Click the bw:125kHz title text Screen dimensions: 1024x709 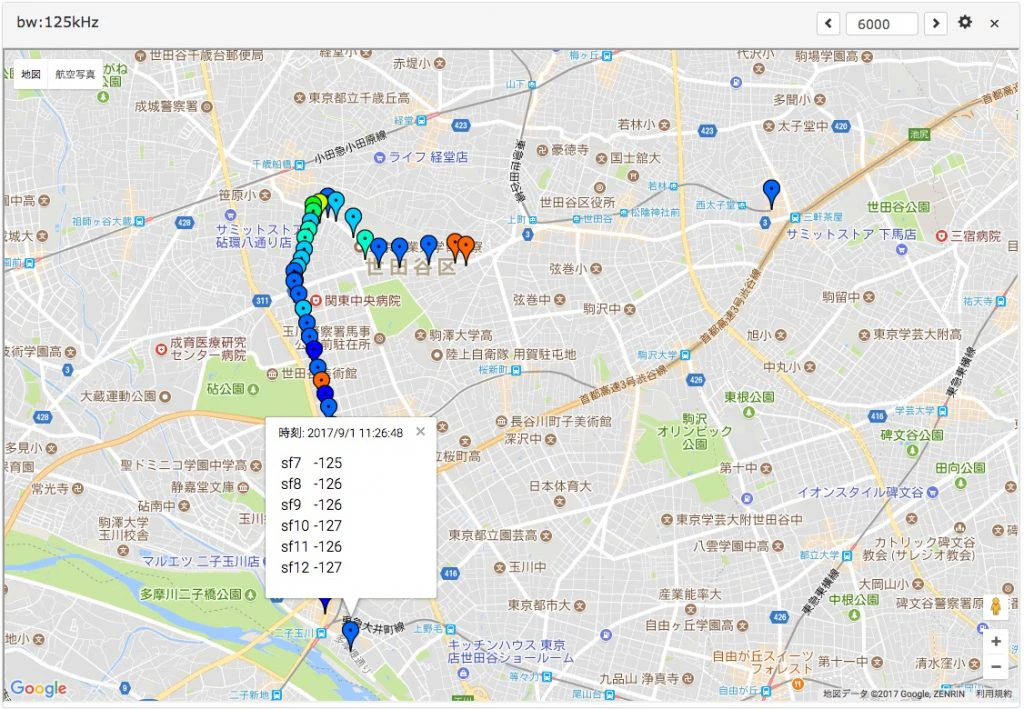[x=57, y=22]
